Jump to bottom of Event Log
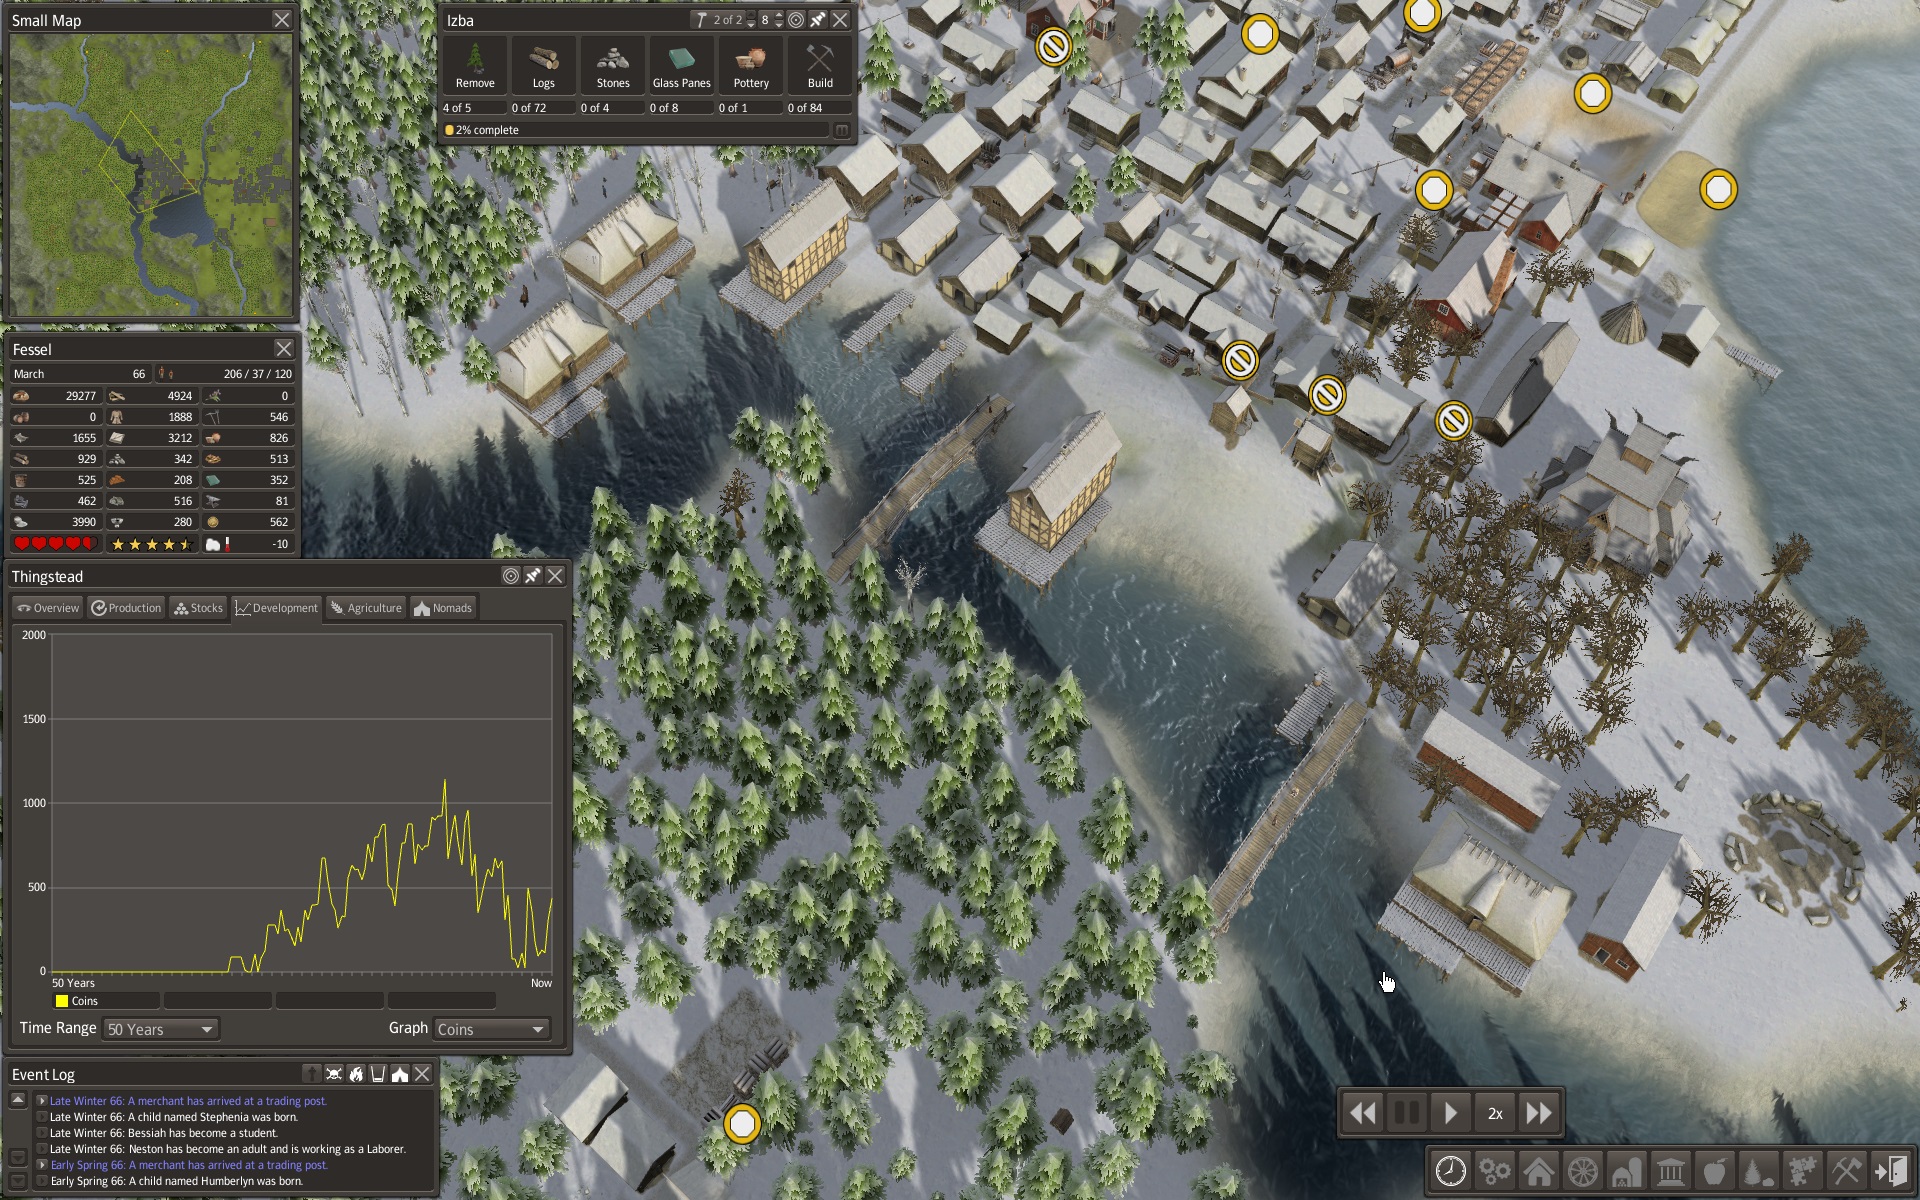The image size is (1920, 1200). [17, 1180]
